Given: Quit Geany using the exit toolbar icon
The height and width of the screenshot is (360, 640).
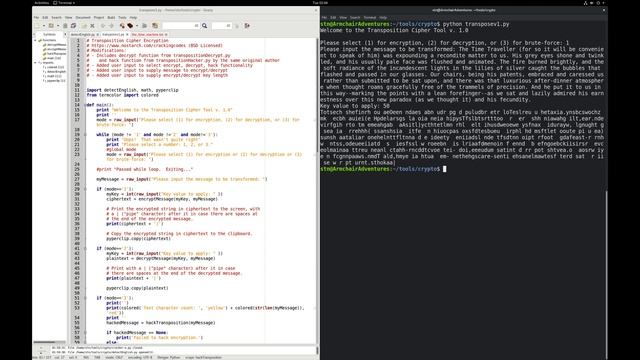Looking at the screenshot, I should pyautogui.click(x=247, y=26).
